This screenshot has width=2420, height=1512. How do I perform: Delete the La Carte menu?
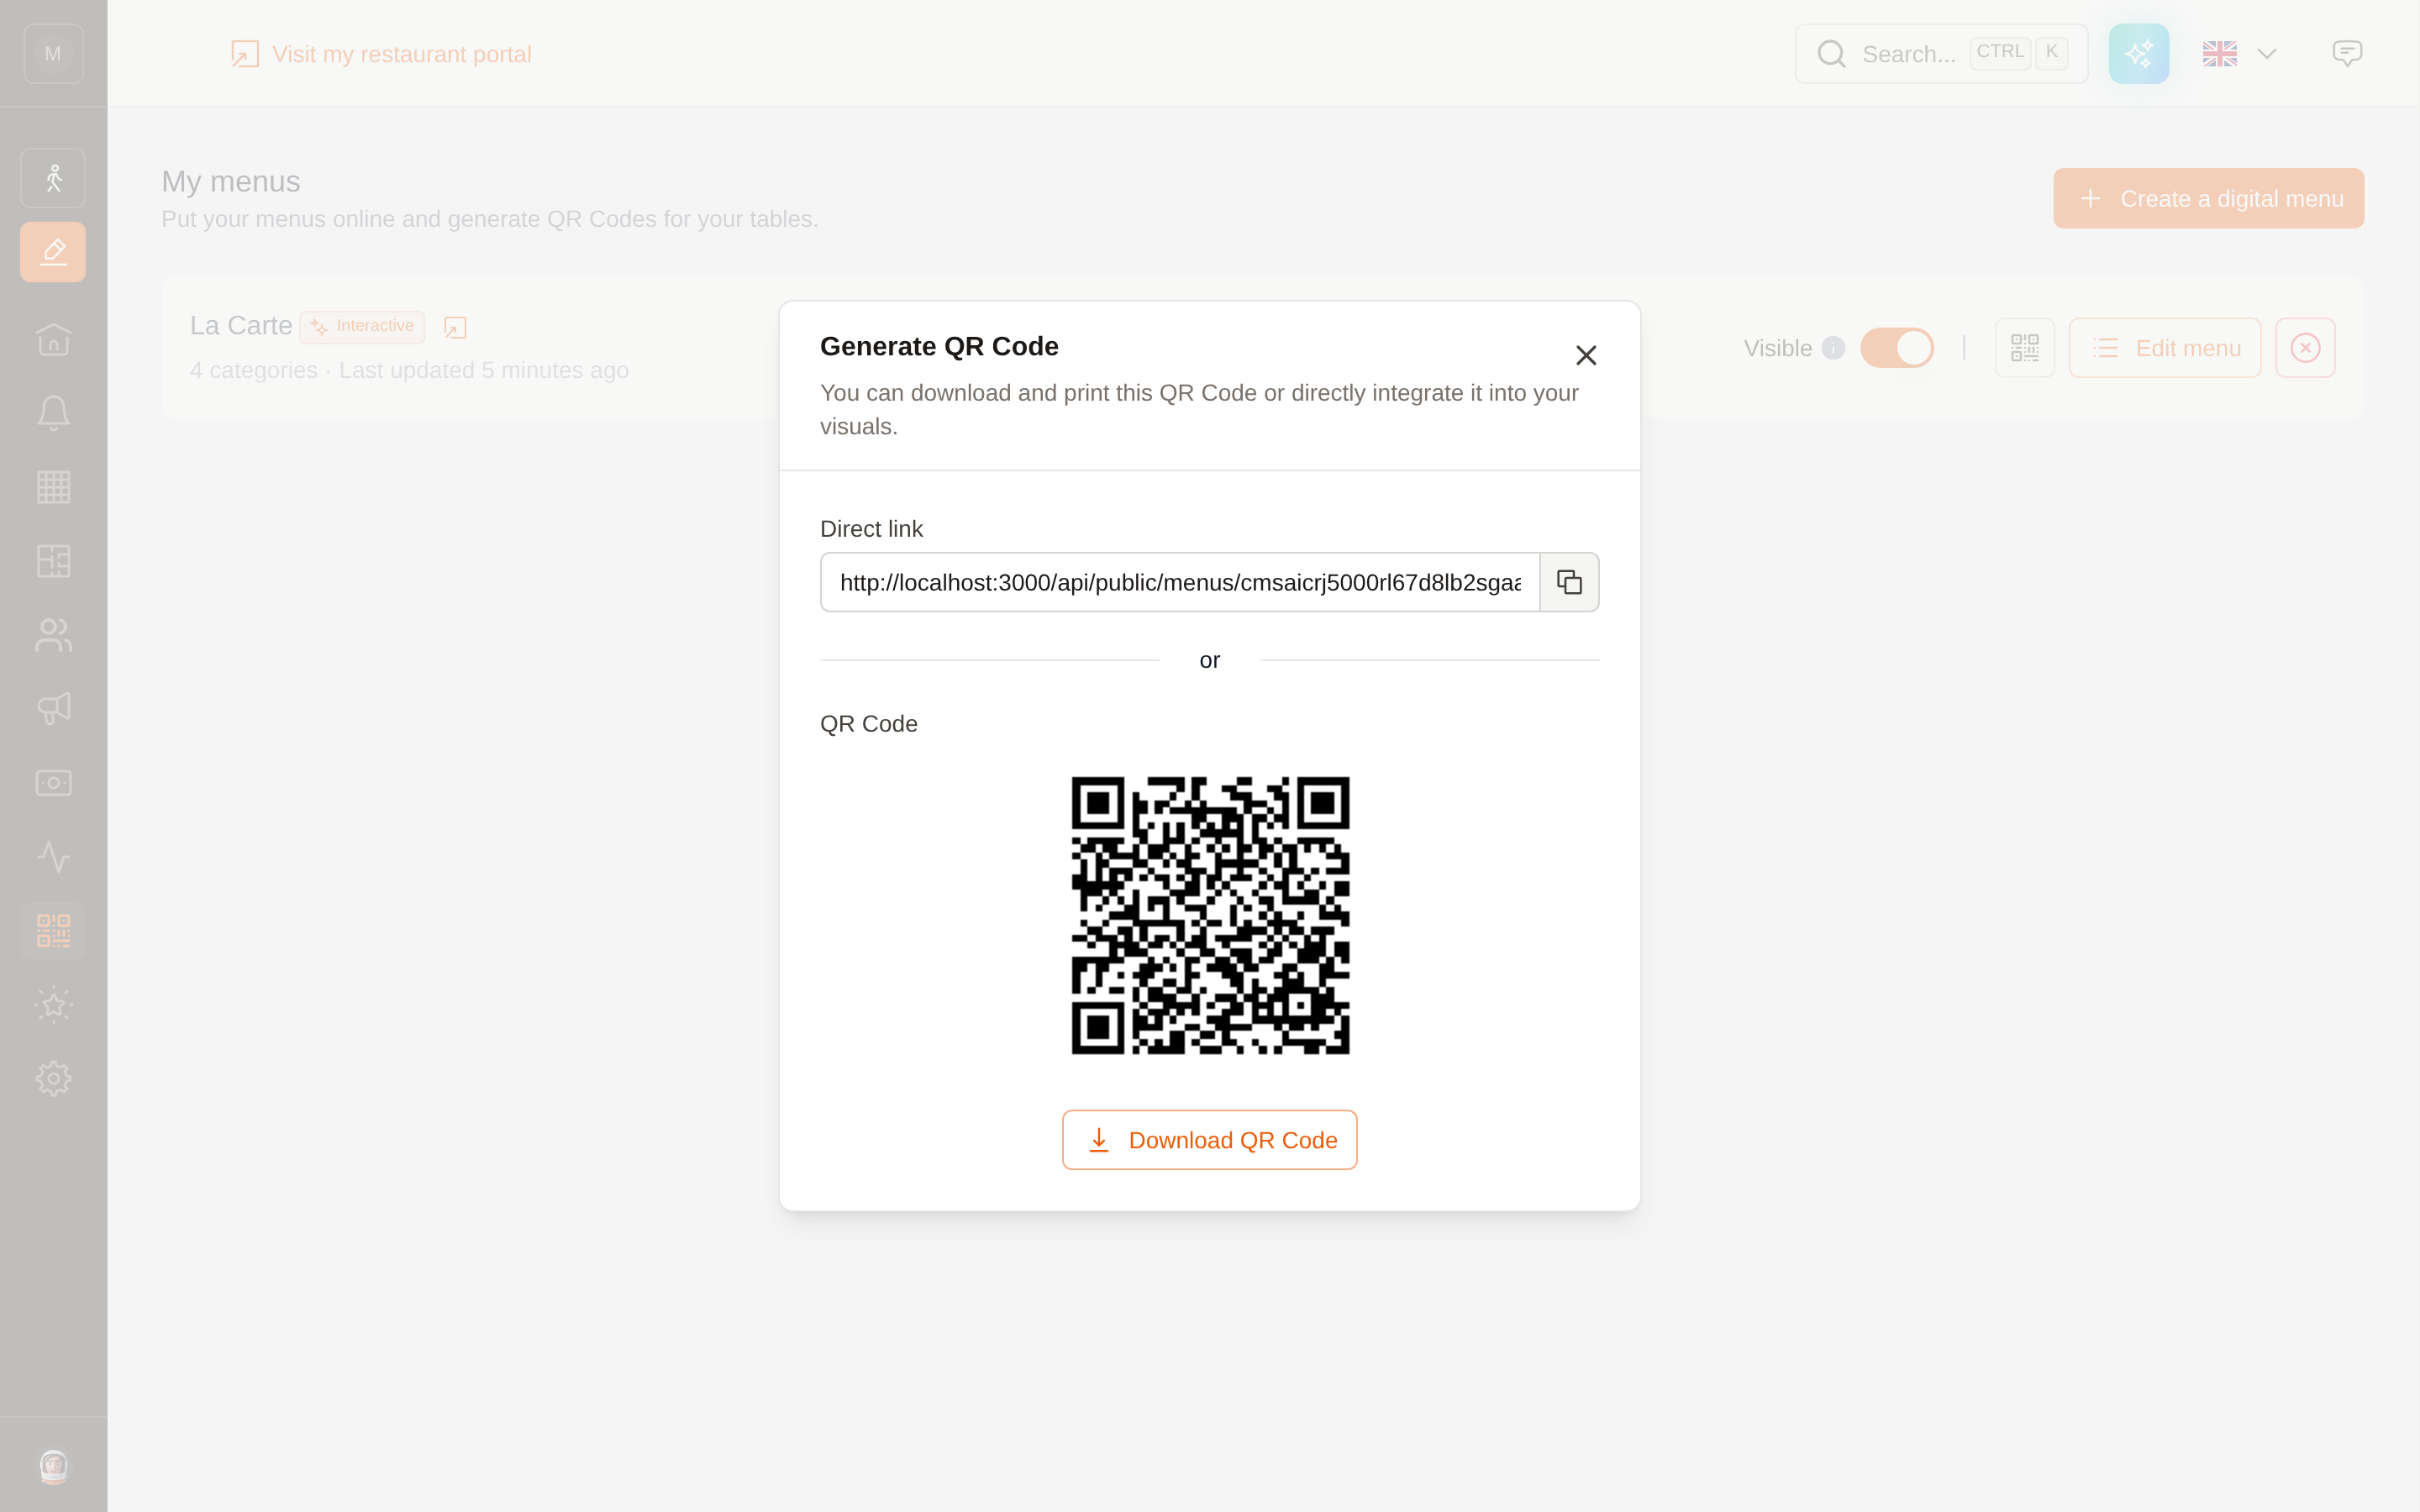2305,348
